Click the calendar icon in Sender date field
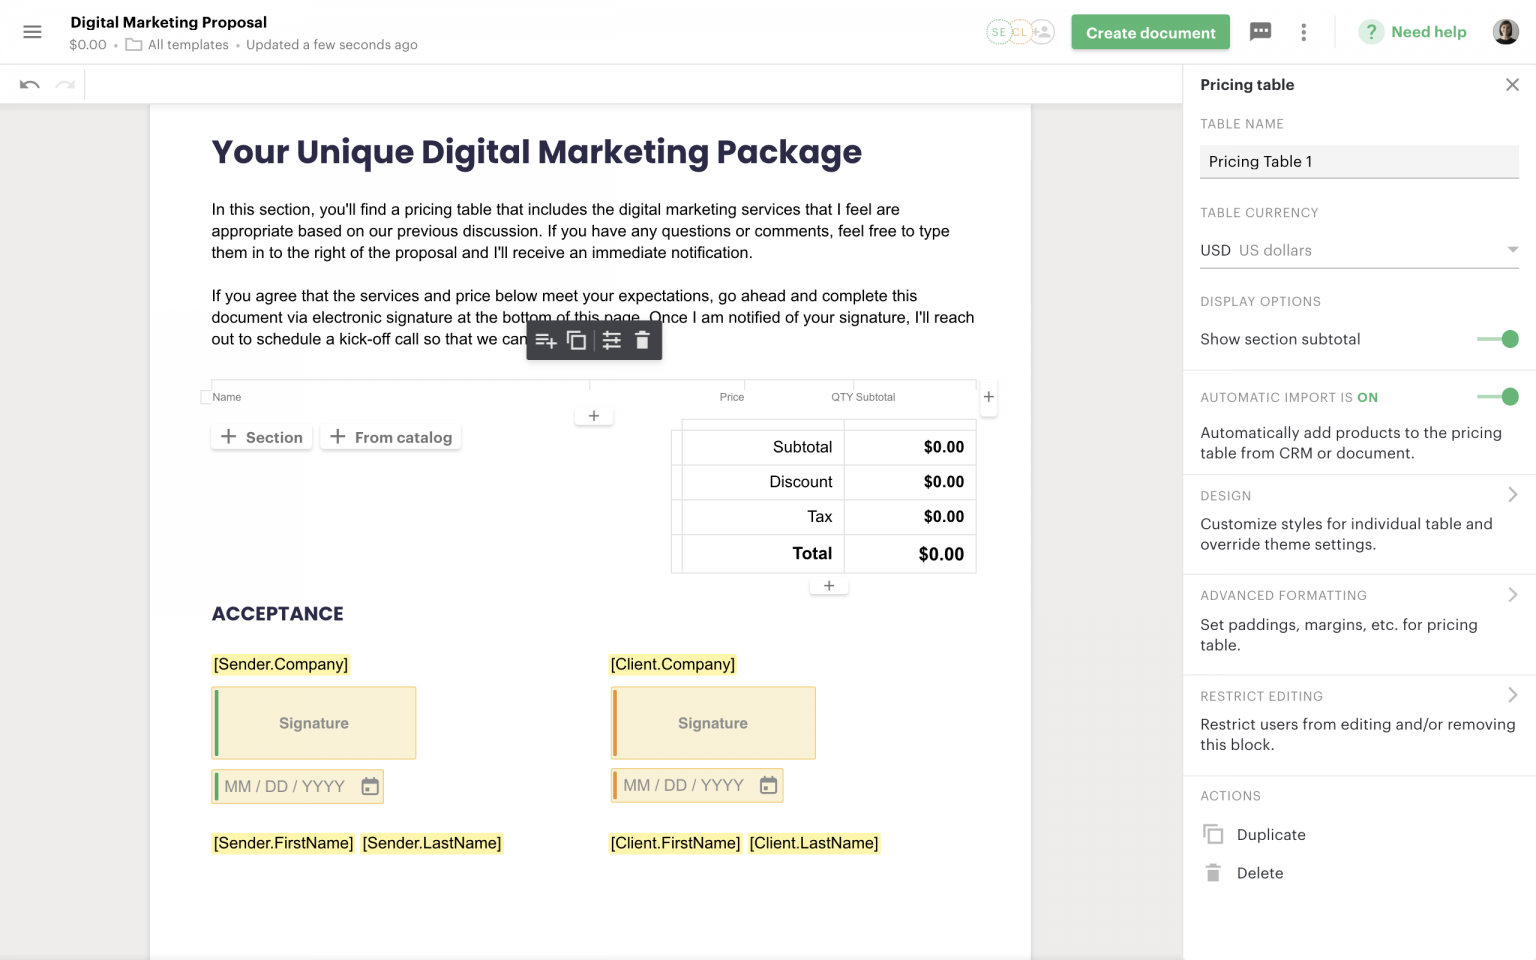 [369, 786]
